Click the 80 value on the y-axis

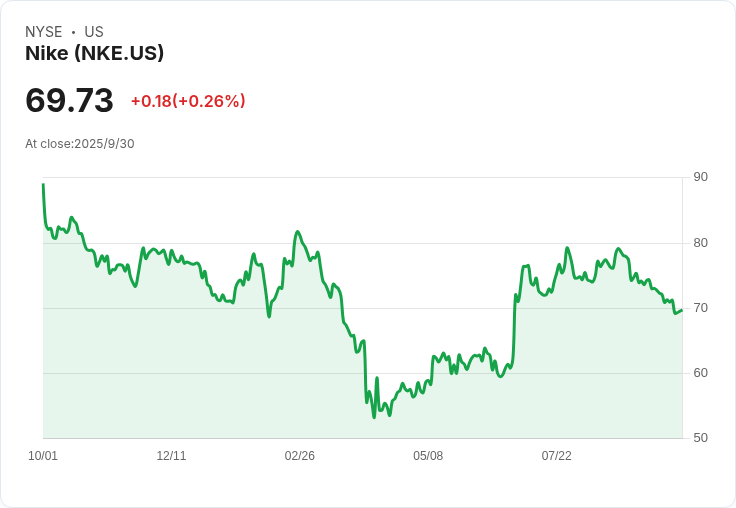pyautogui.click(x=700, y=243)
